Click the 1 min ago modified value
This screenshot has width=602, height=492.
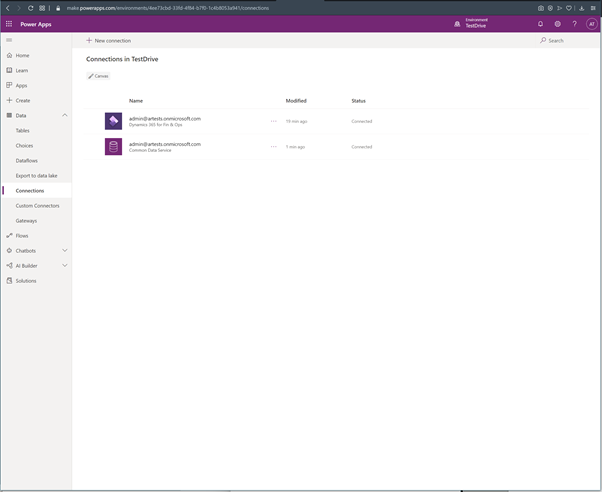[x=295, y=147]
